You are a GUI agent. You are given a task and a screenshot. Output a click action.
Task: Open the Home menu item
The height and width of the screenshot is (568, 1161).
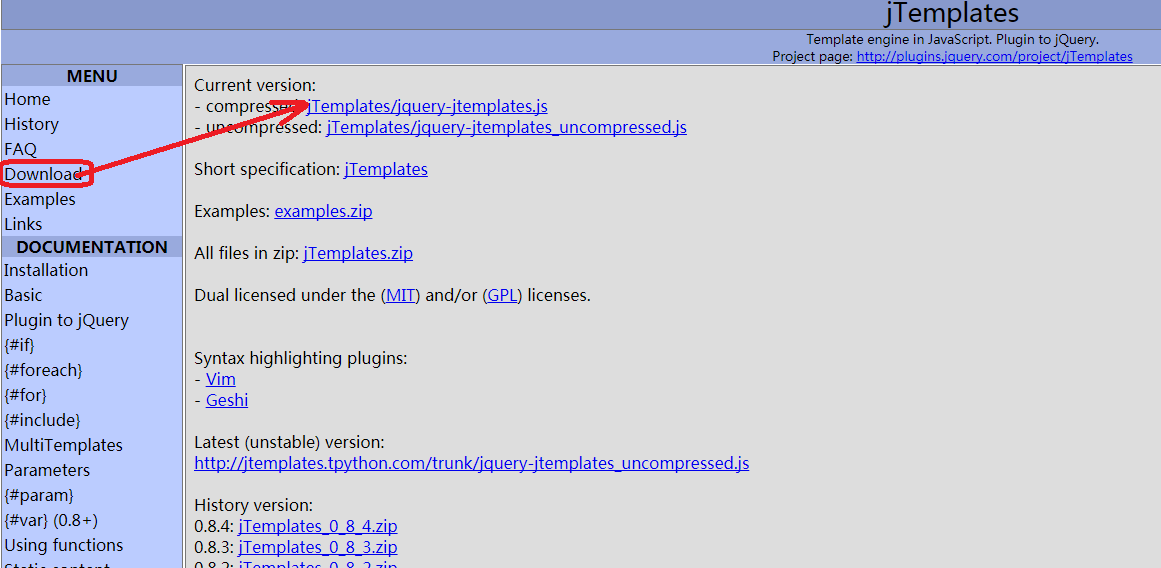27,99
